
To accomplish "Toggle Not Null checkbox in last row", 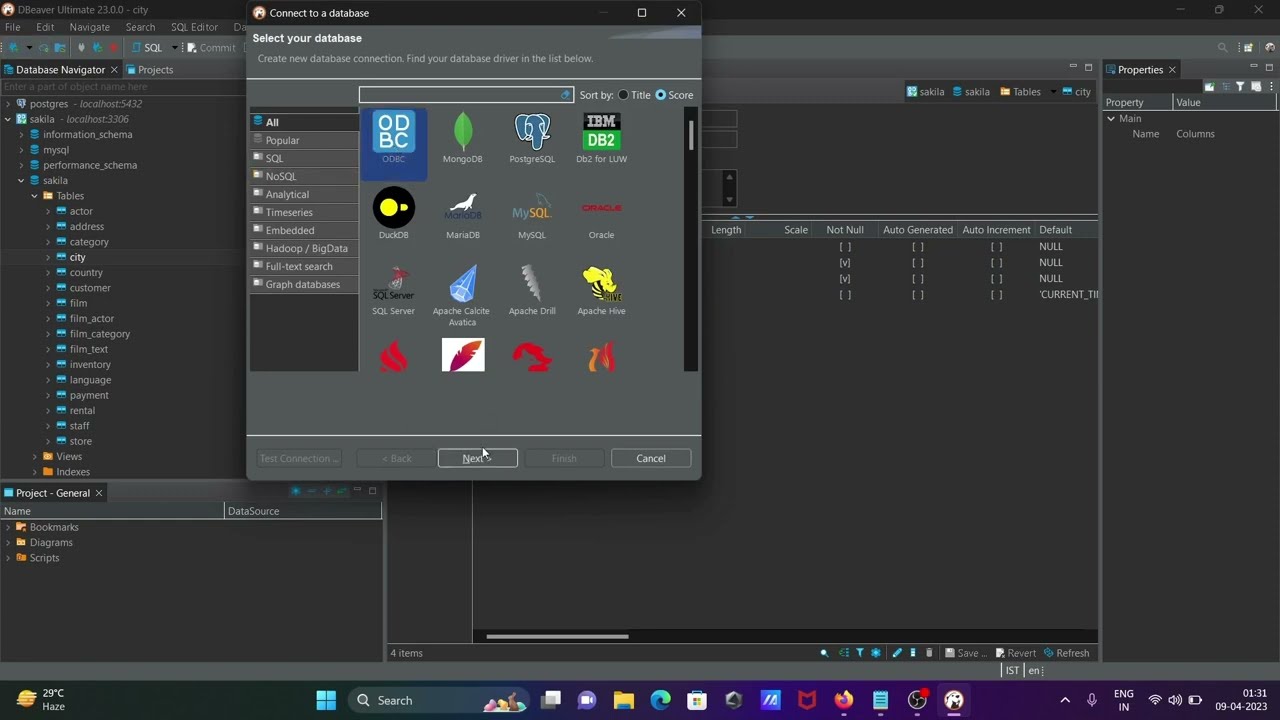I will pyautogui.click(x=845, y=295).
